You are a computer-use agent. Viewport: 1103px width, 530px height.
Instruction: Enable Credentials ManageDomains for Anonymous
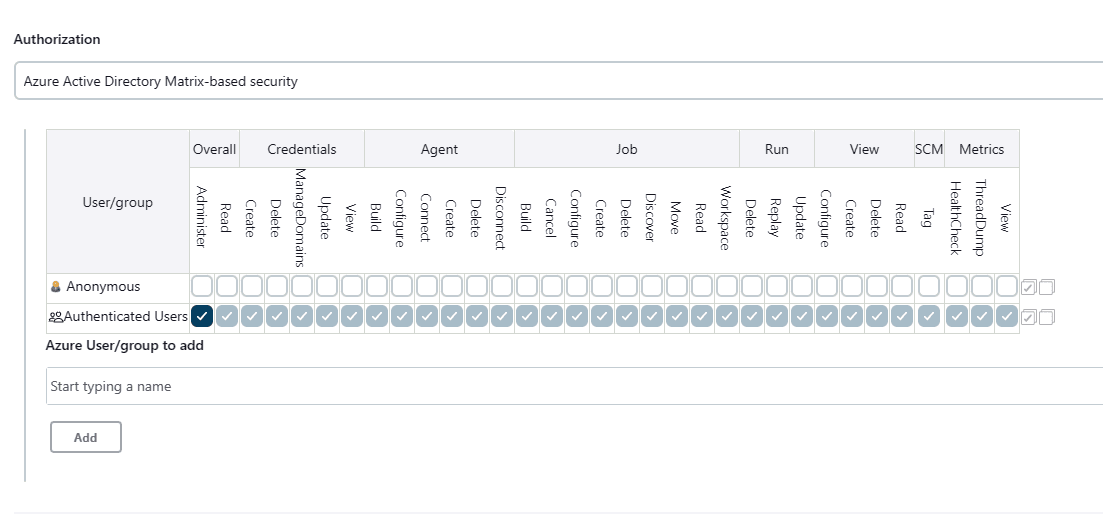pos(302,286)
